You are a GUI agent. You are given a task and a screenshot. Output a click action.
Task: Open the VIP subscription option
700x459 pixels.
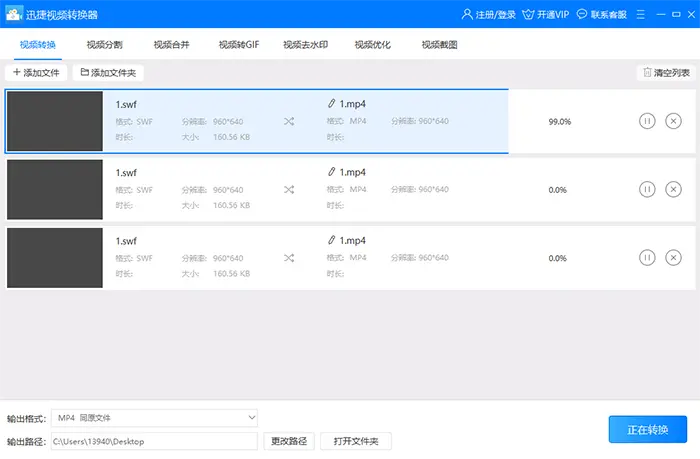[546, 15]
